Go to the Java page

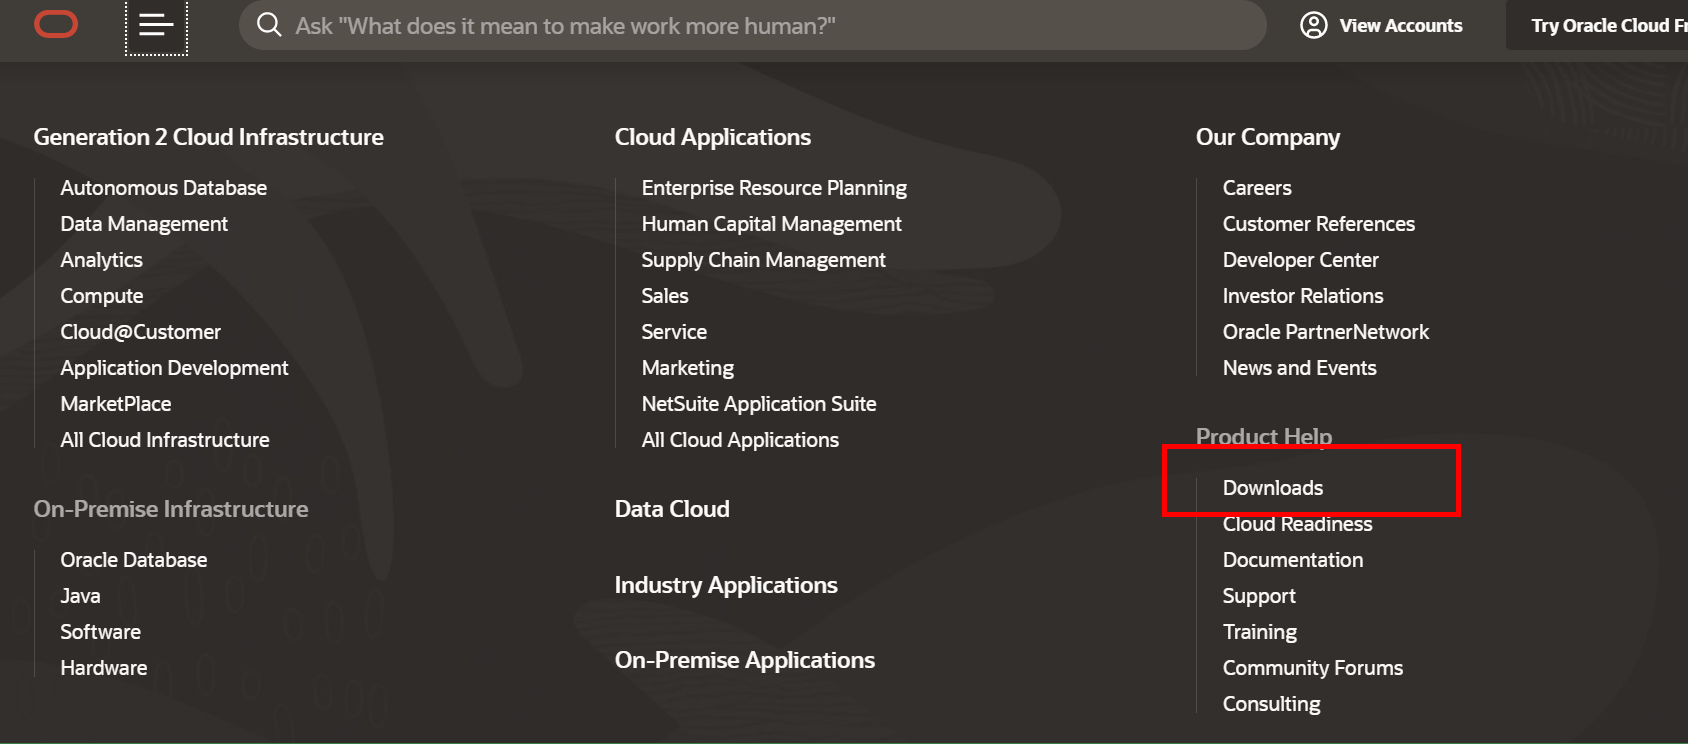(80, 596)
